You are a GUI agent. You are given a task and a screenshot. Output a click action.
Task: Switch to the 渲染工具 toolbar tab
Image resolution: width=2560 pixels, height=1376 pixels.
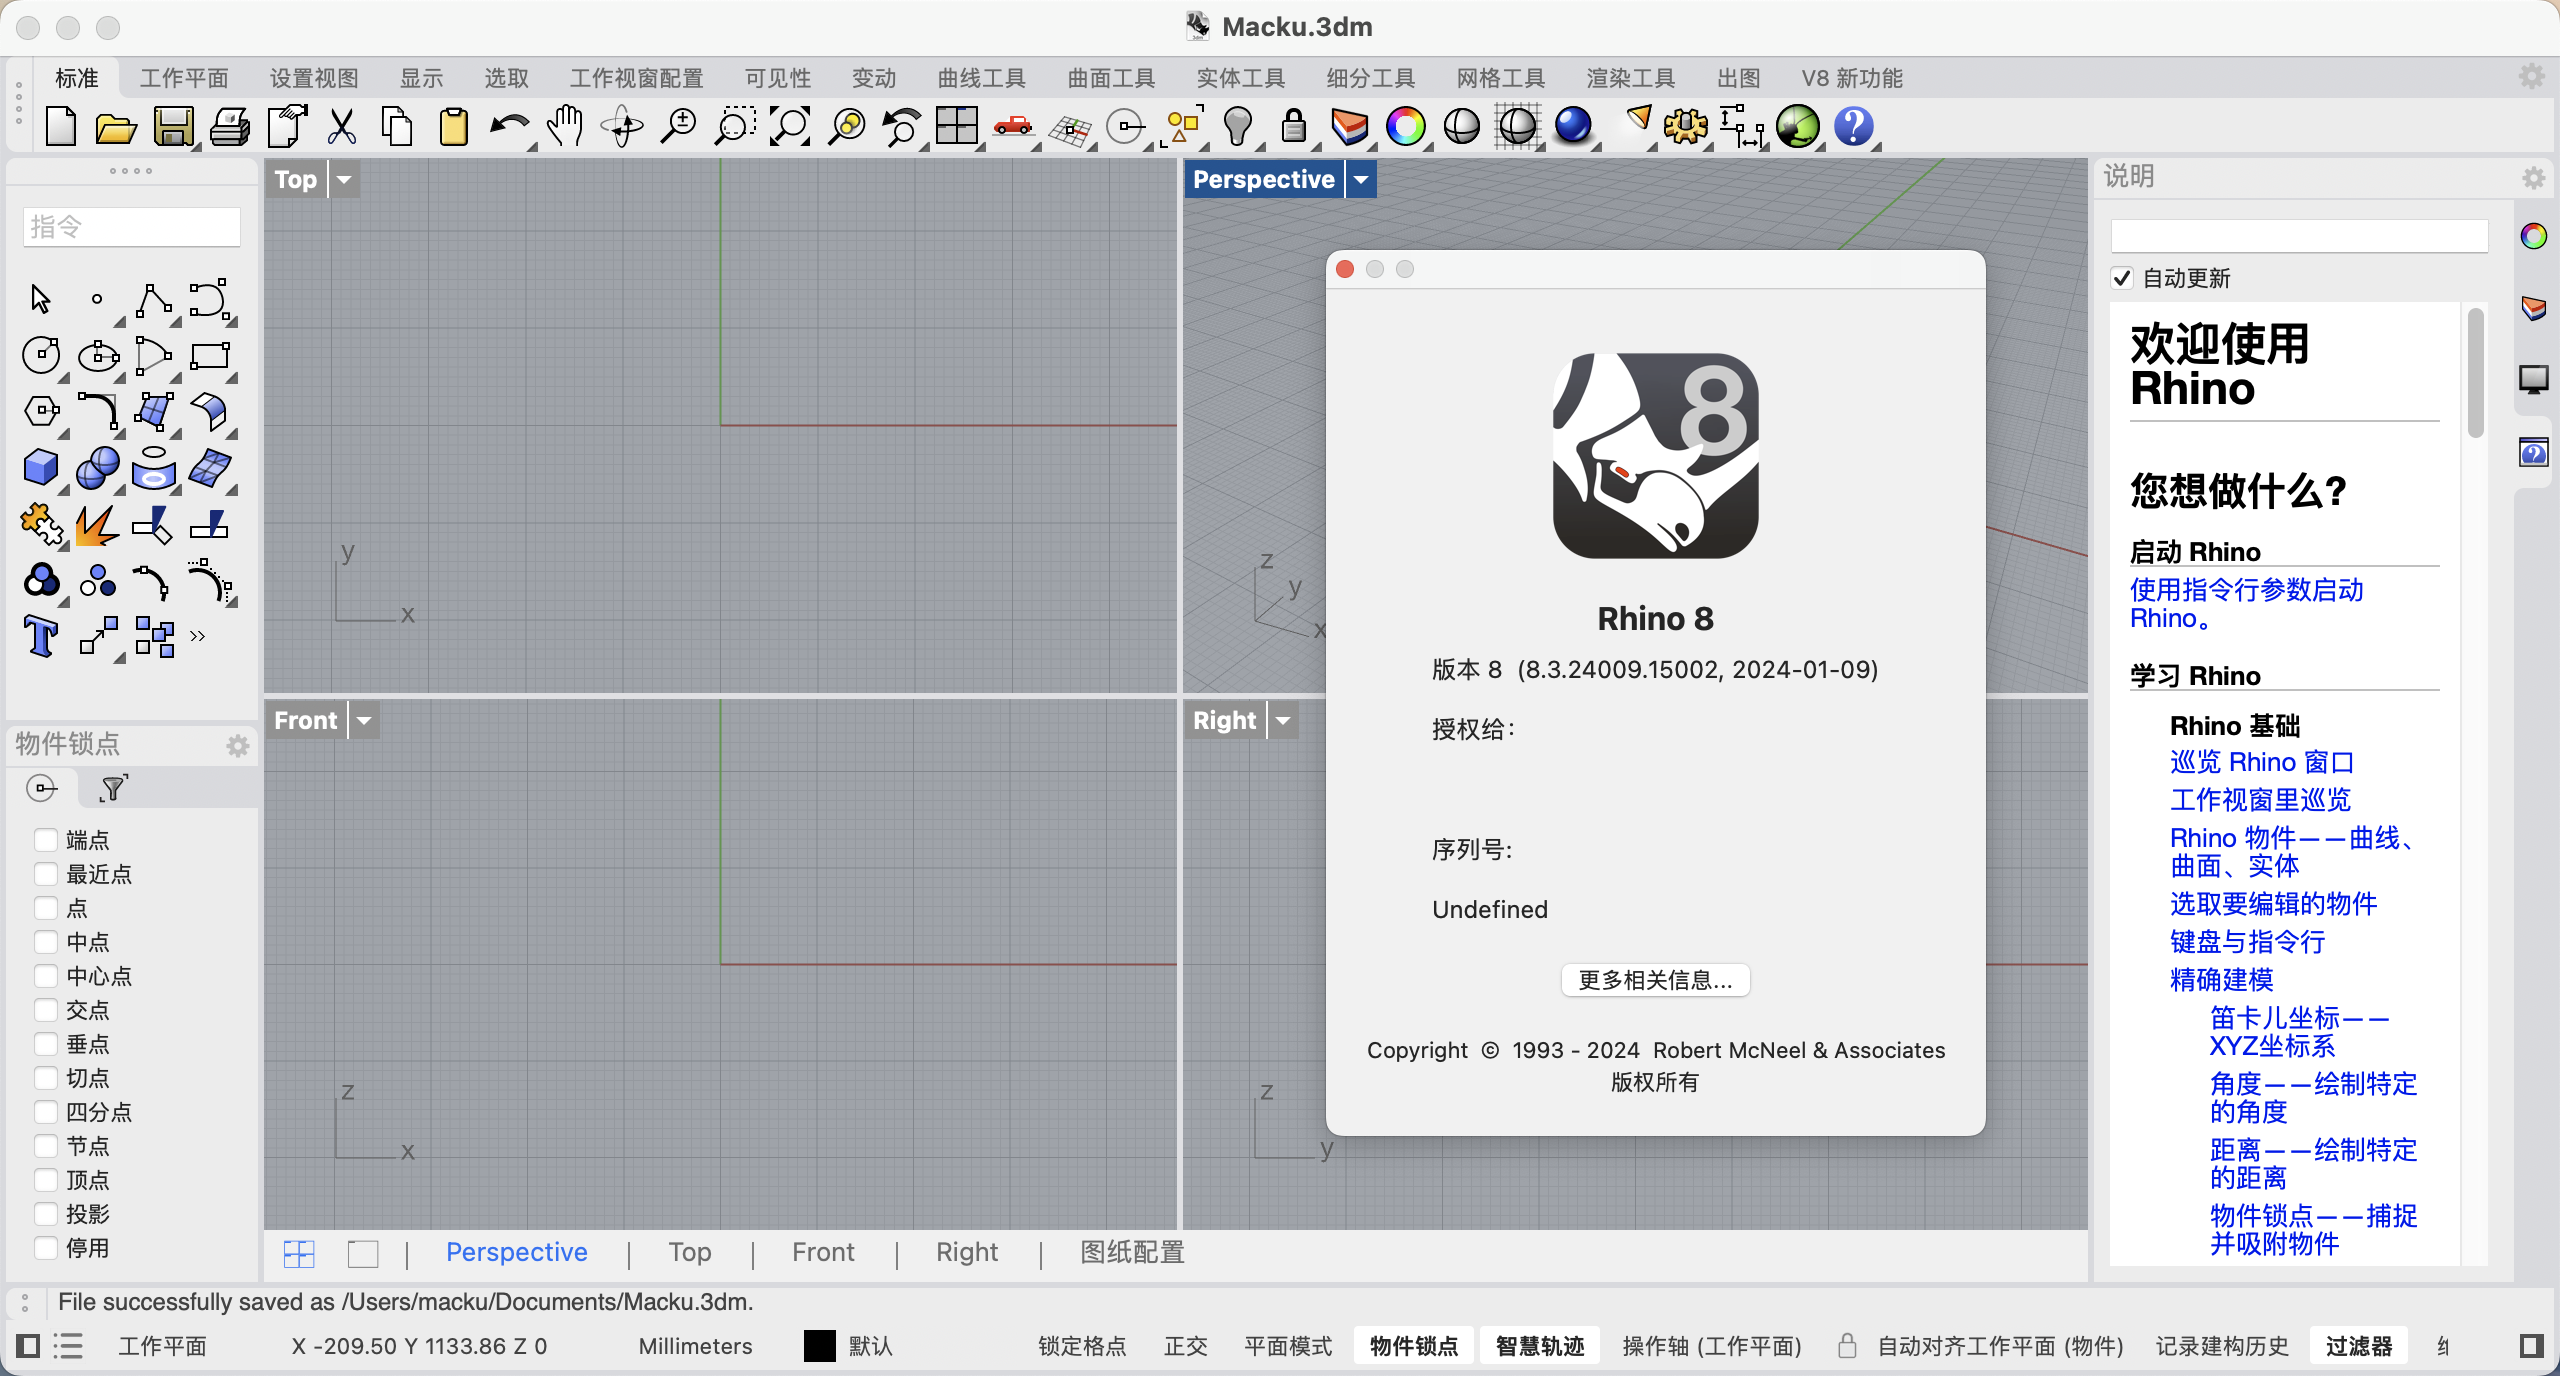1630,78
